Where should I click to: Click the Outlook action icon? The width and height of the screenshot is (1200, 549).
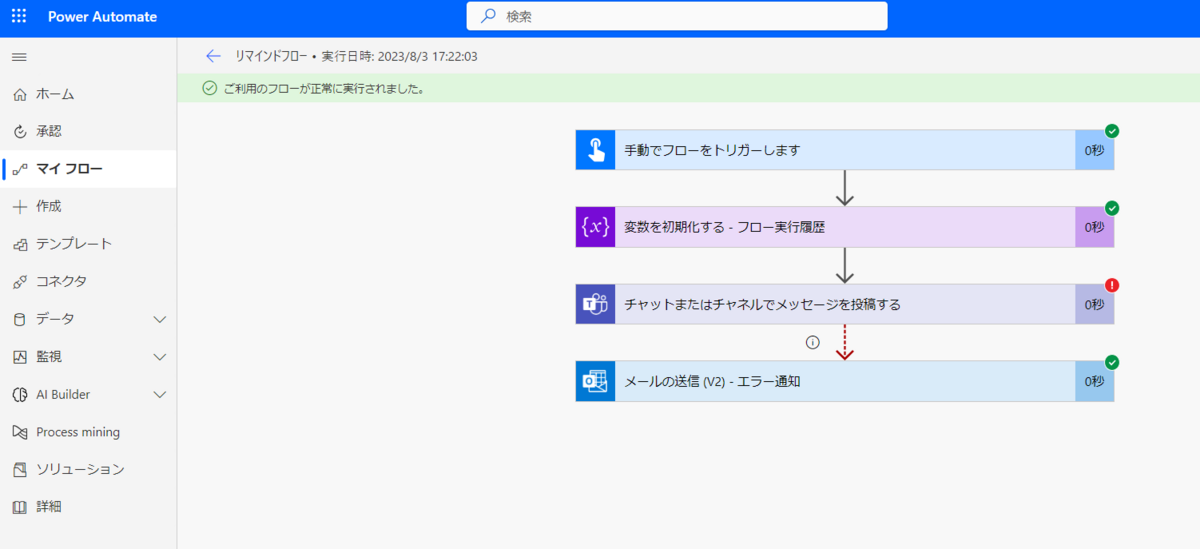click(x=595, y=381)
